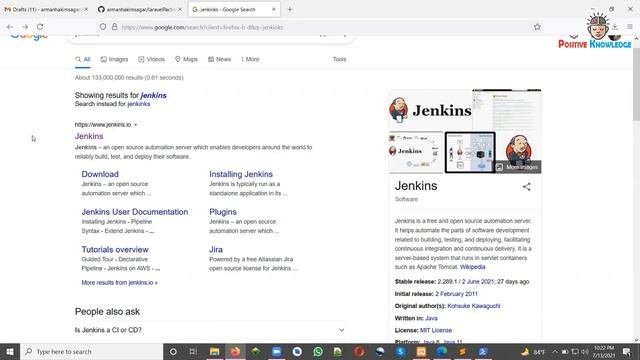Open the Jenkins User Documentation link
Image resolution: width=640 pixels, height=360 pixels.
(135, 212)
